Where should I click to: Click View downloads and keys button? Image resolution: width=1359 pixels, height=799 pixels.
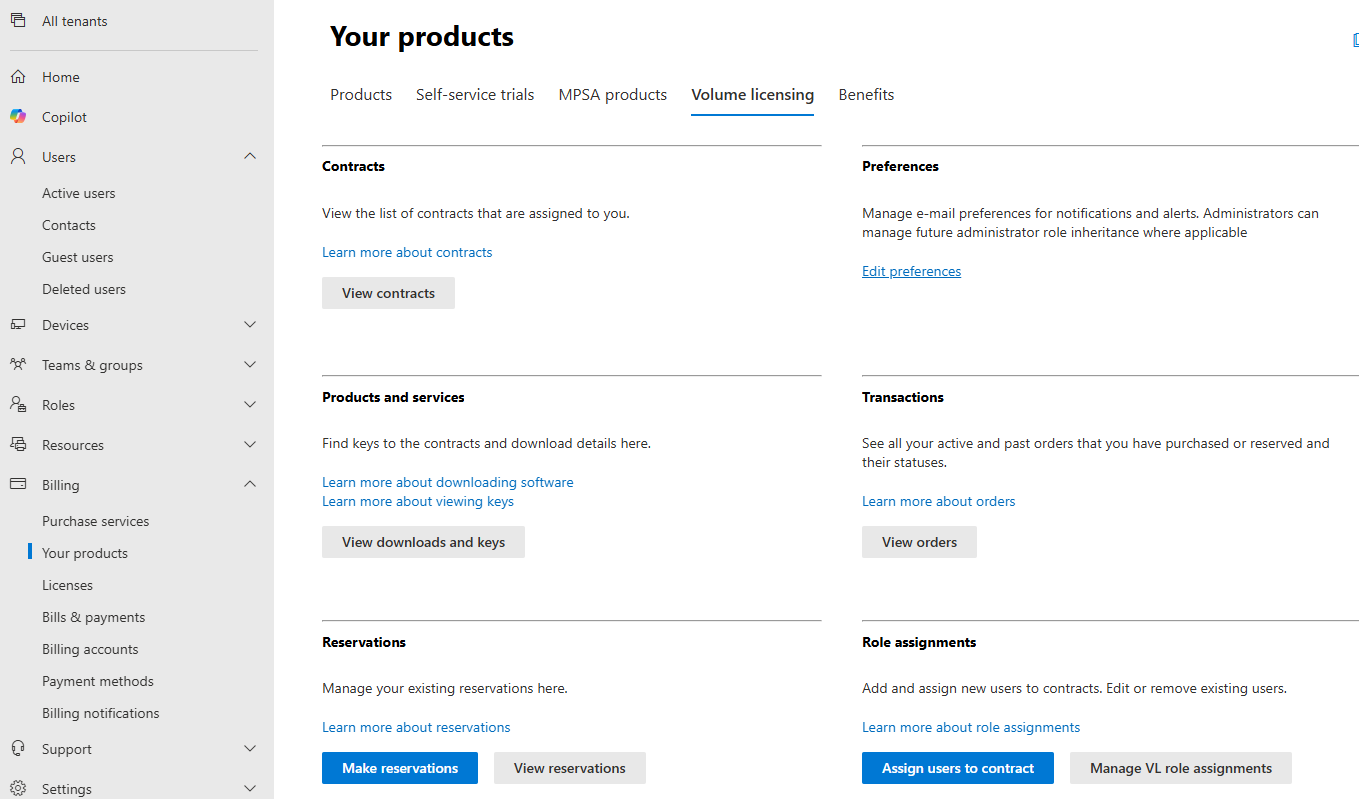423,542
